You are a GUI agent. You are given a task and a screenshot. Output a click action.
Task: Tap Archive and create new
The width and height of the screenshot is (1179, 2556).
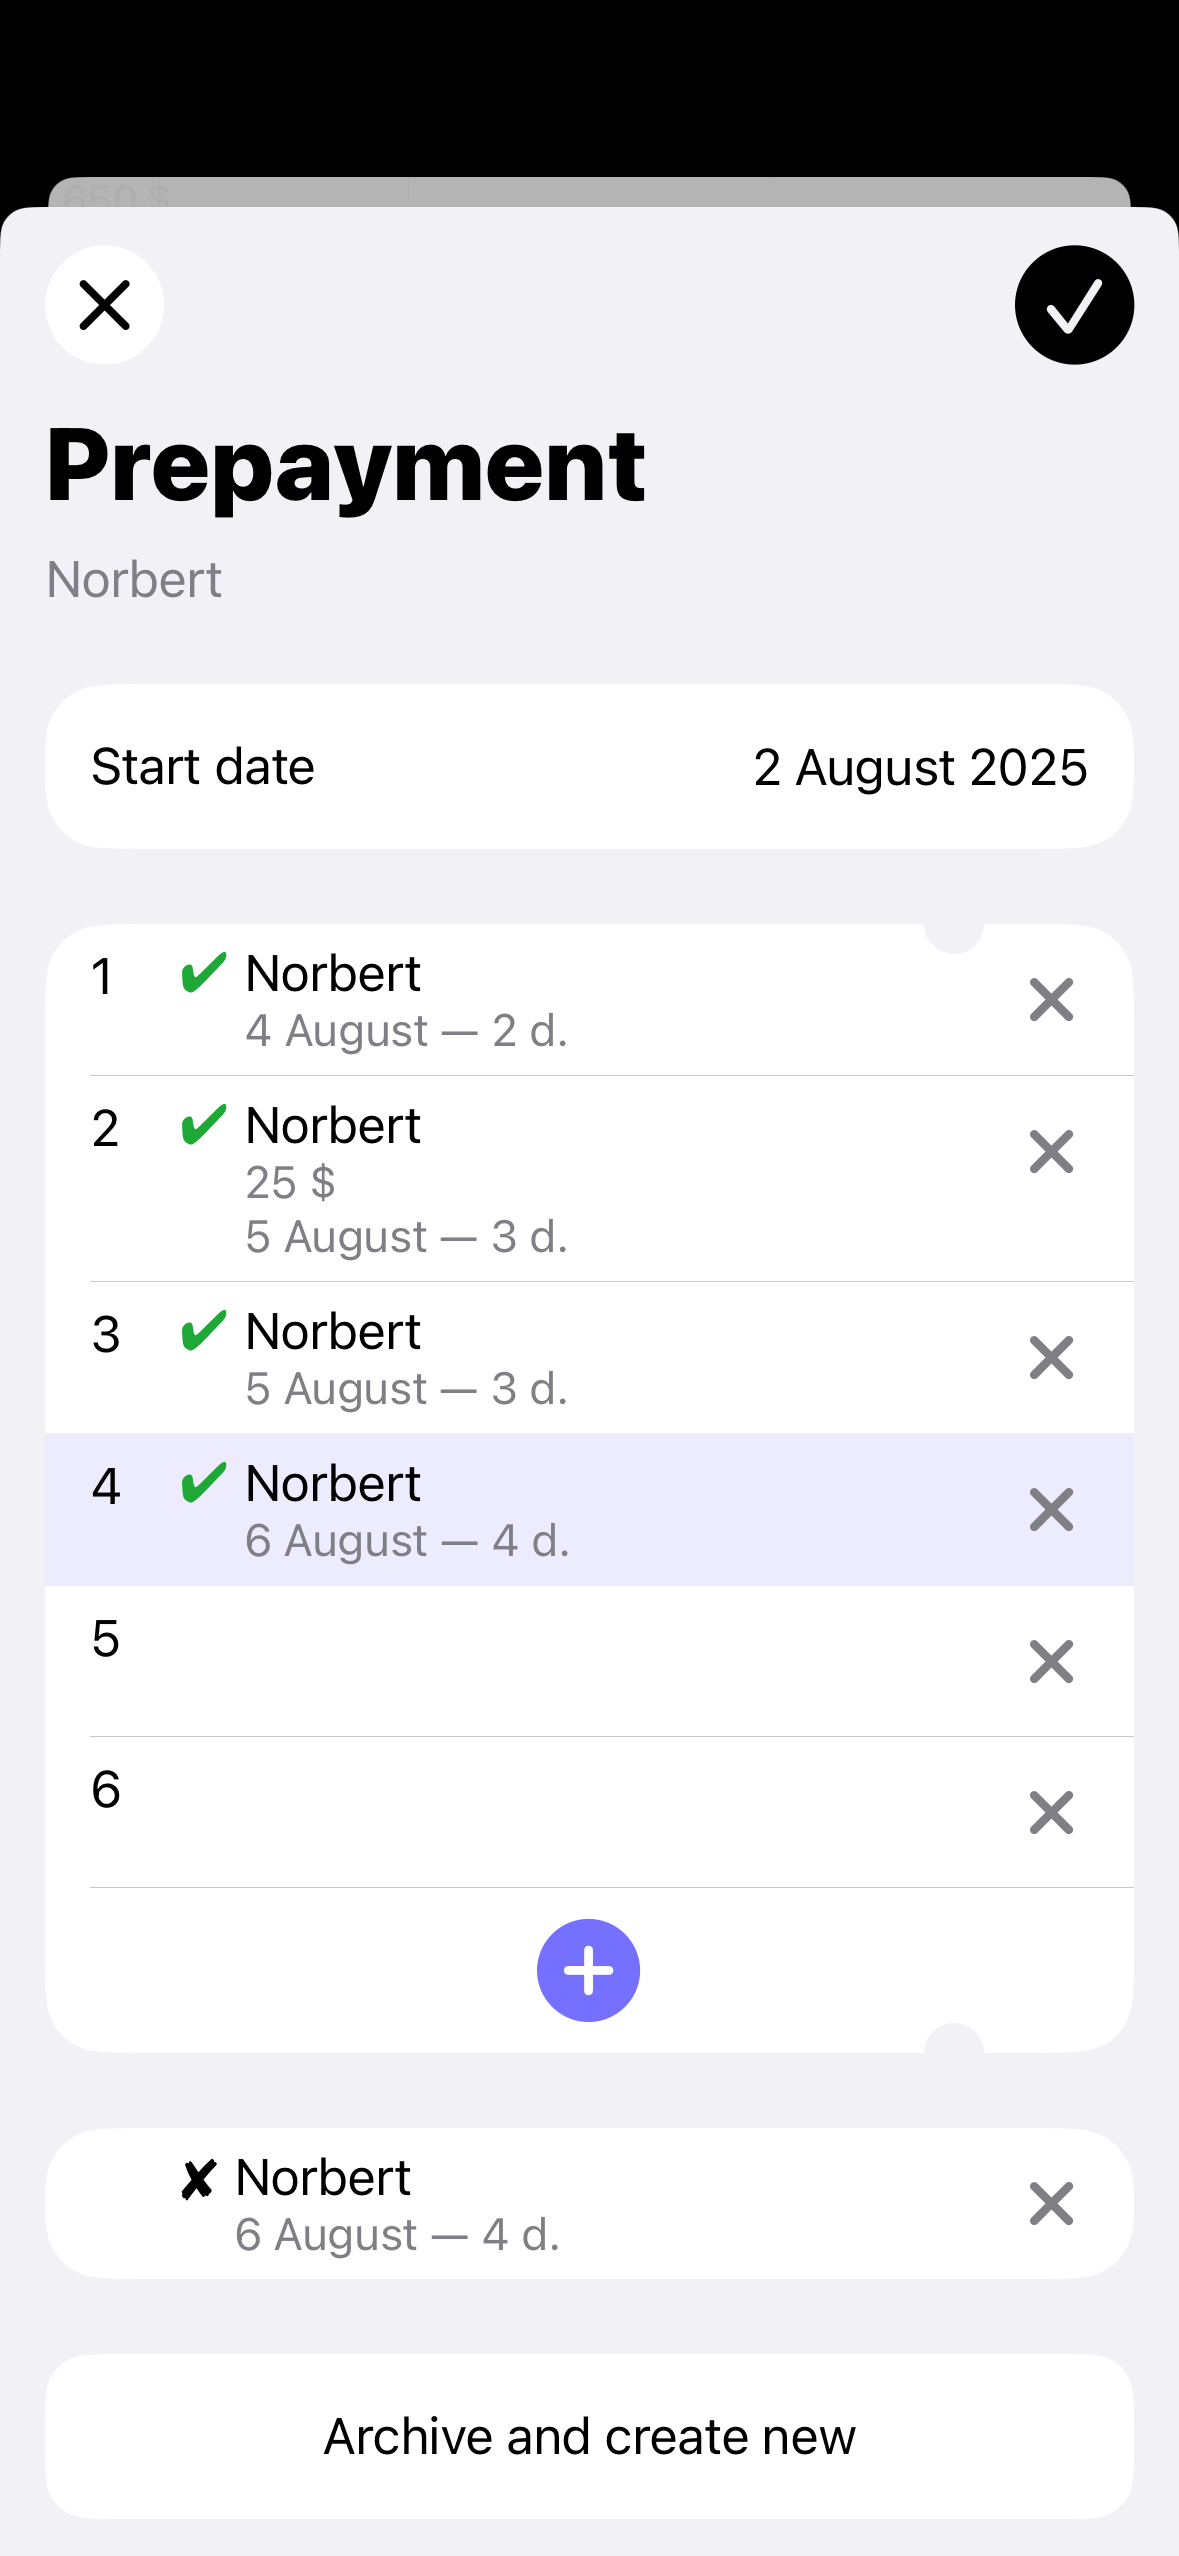pyautogui.click(x=589, y=2436)
